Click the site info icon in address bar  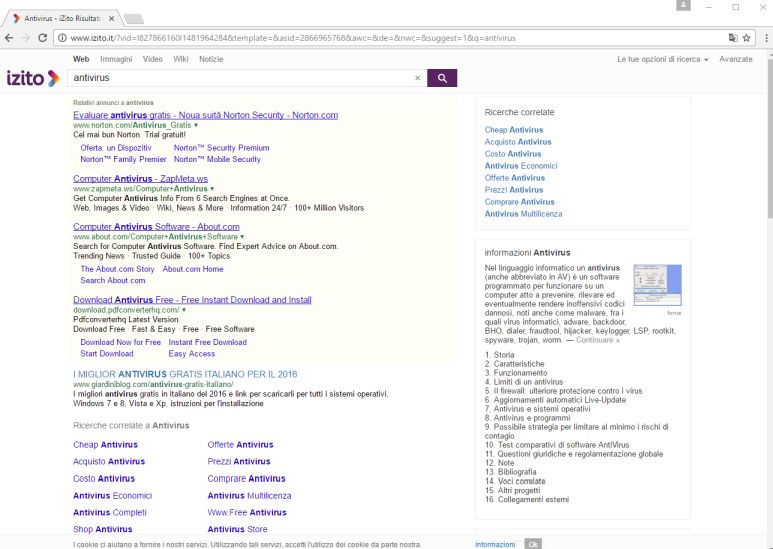[x=62, y=38]
